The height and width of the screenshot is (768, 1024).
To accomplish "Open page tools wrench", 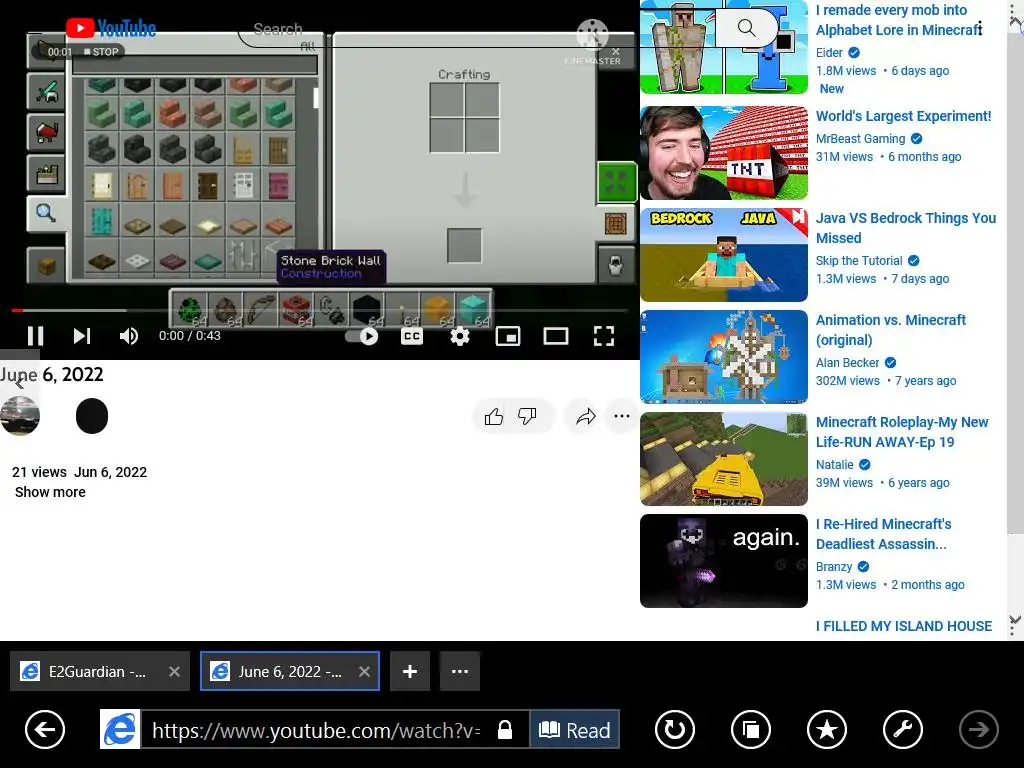I will point(903,729).
